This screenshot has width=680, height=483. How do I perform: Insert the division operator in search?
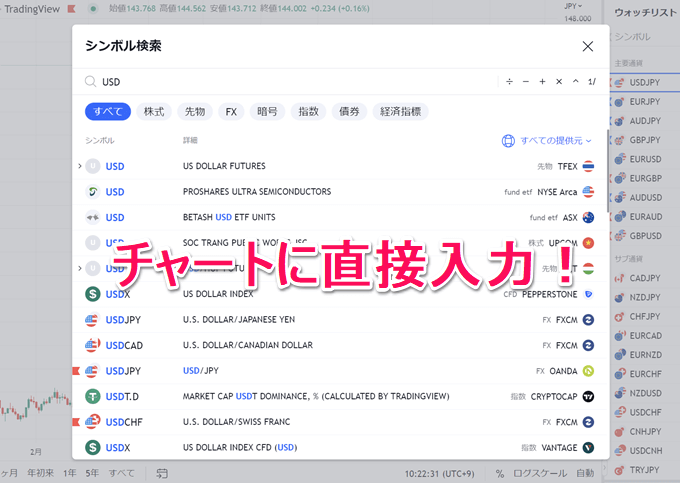tap(509, 82)
